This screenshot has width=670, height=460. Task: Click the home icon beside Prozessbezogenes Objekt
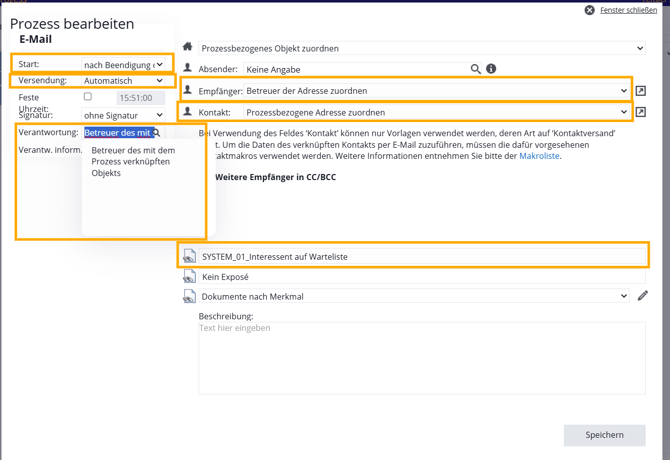coord(187,47)
